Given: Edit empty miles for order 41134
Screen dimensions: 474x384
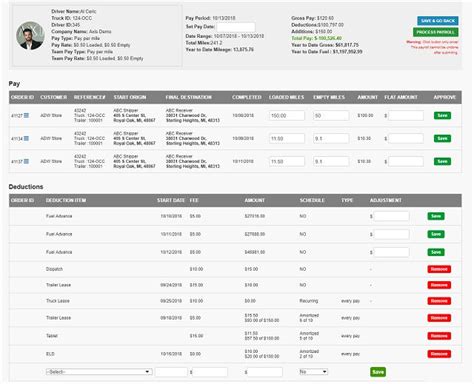Looking at the screenshot, I should (331, 138).
